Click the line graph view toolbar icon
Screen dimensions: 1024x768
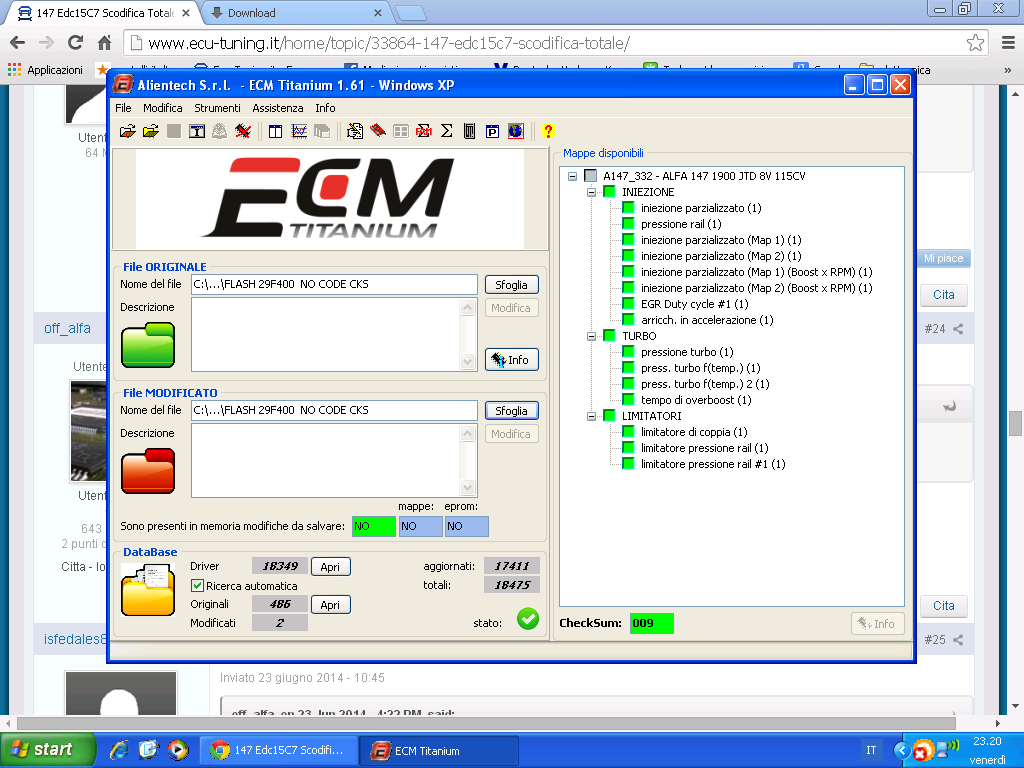coord(298,131)
